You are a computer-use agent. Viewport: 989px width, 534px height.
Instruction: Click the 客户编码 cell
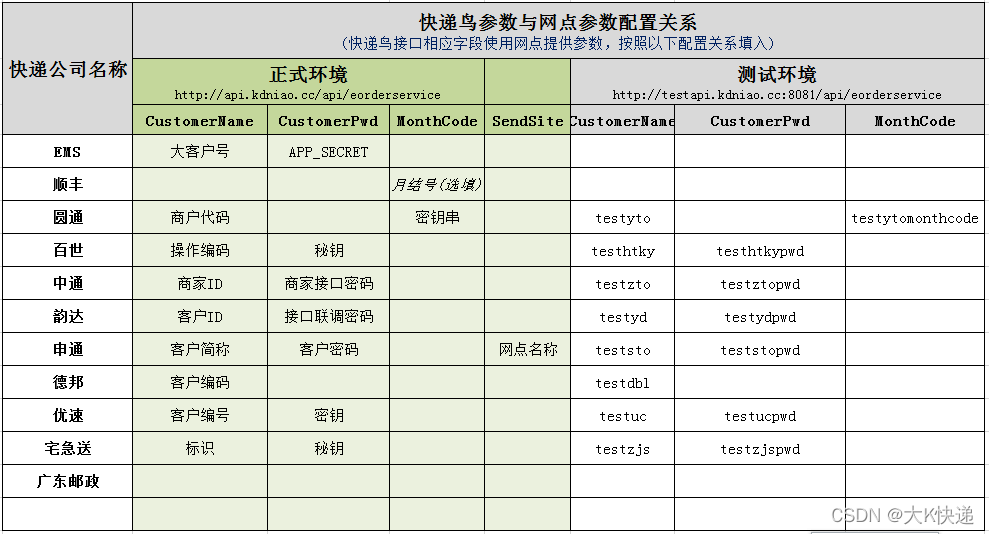200,382
